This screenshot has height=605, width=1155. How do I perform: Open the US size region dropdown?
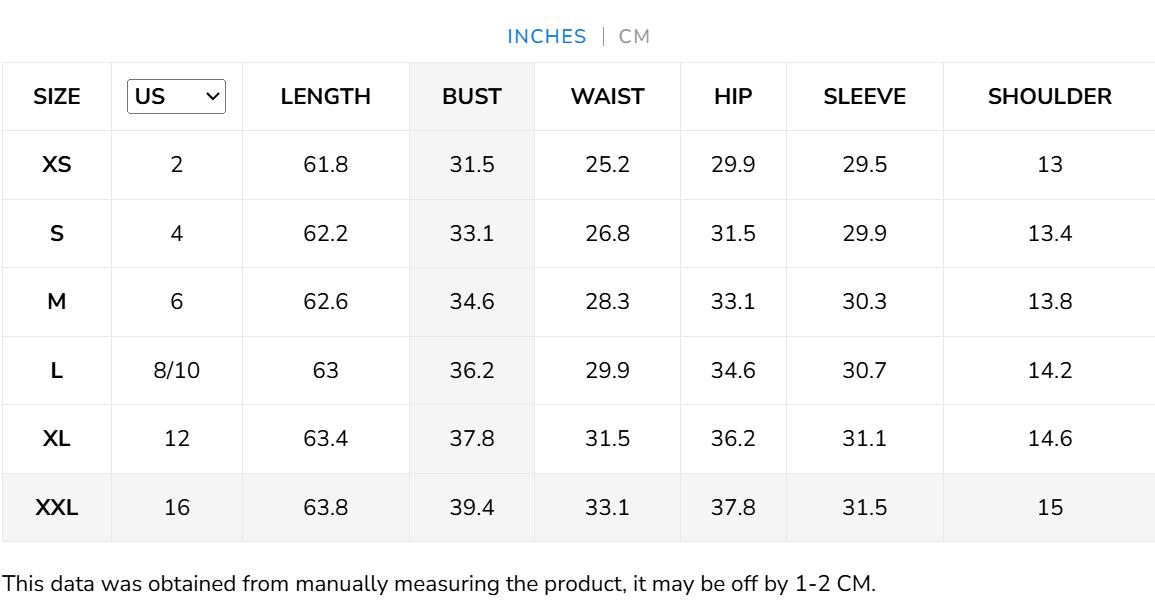(177, 97)
